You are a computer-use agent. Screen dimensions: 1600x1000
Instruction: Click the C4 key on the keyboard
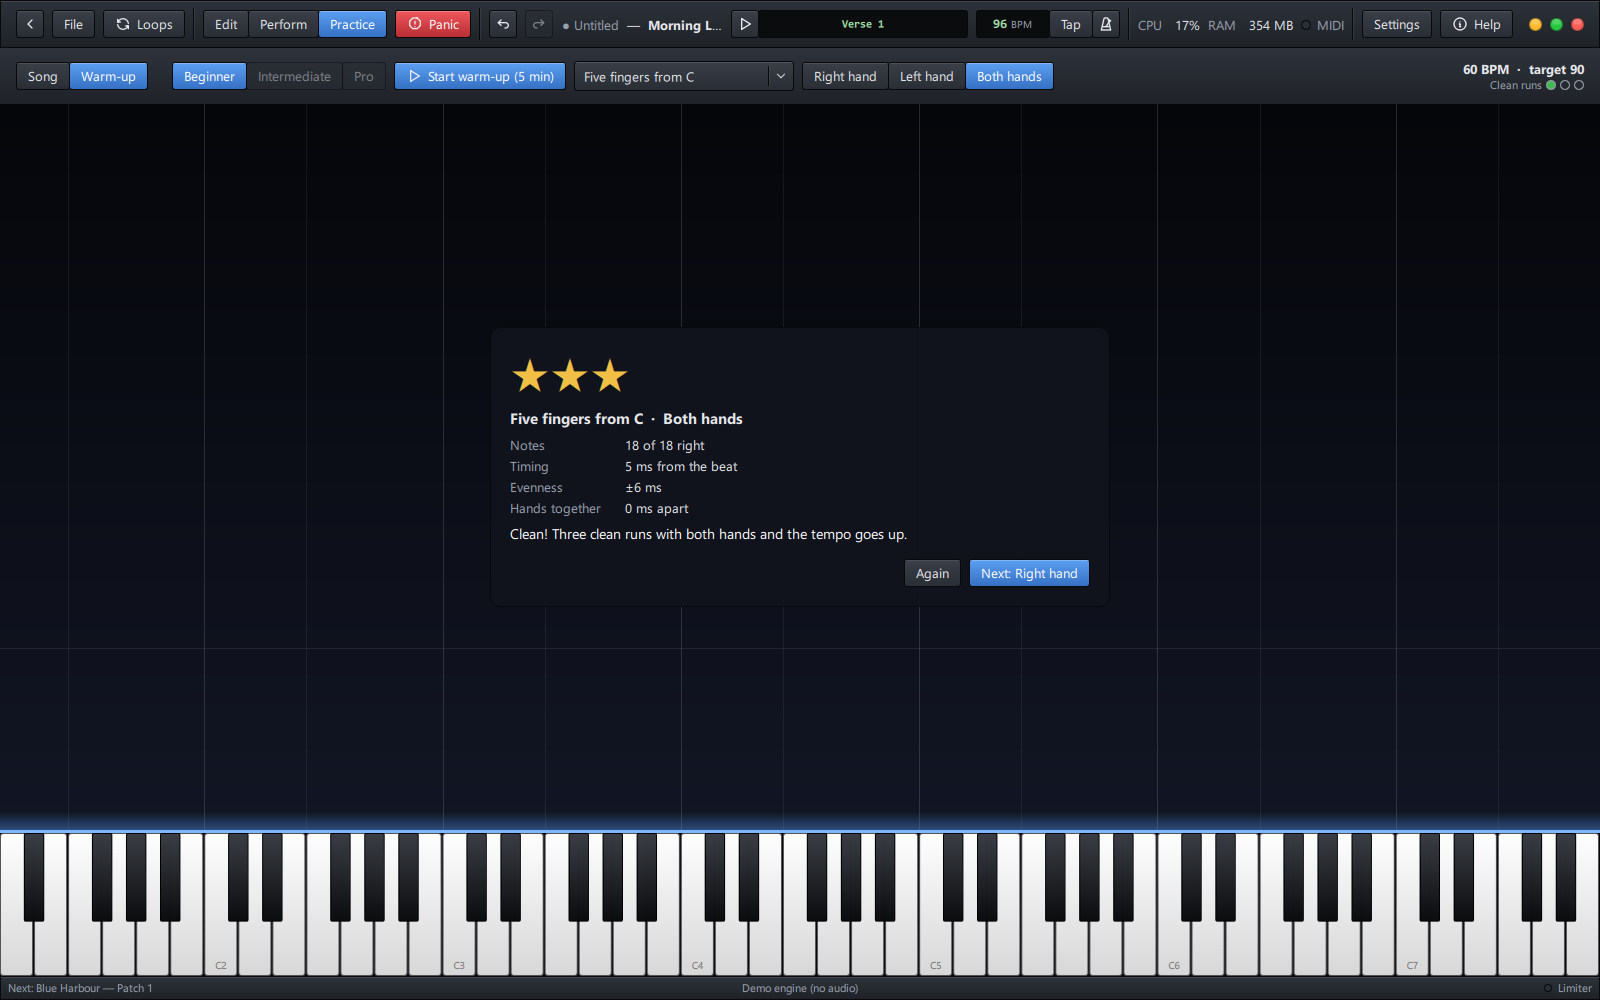pos(697,950)
